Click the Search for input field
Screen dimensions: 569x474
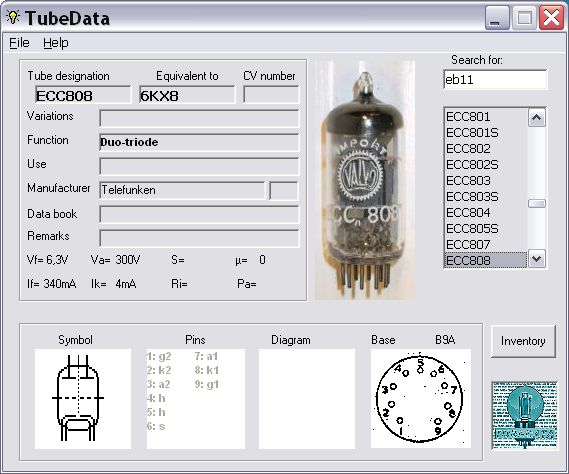click(495, 79)
